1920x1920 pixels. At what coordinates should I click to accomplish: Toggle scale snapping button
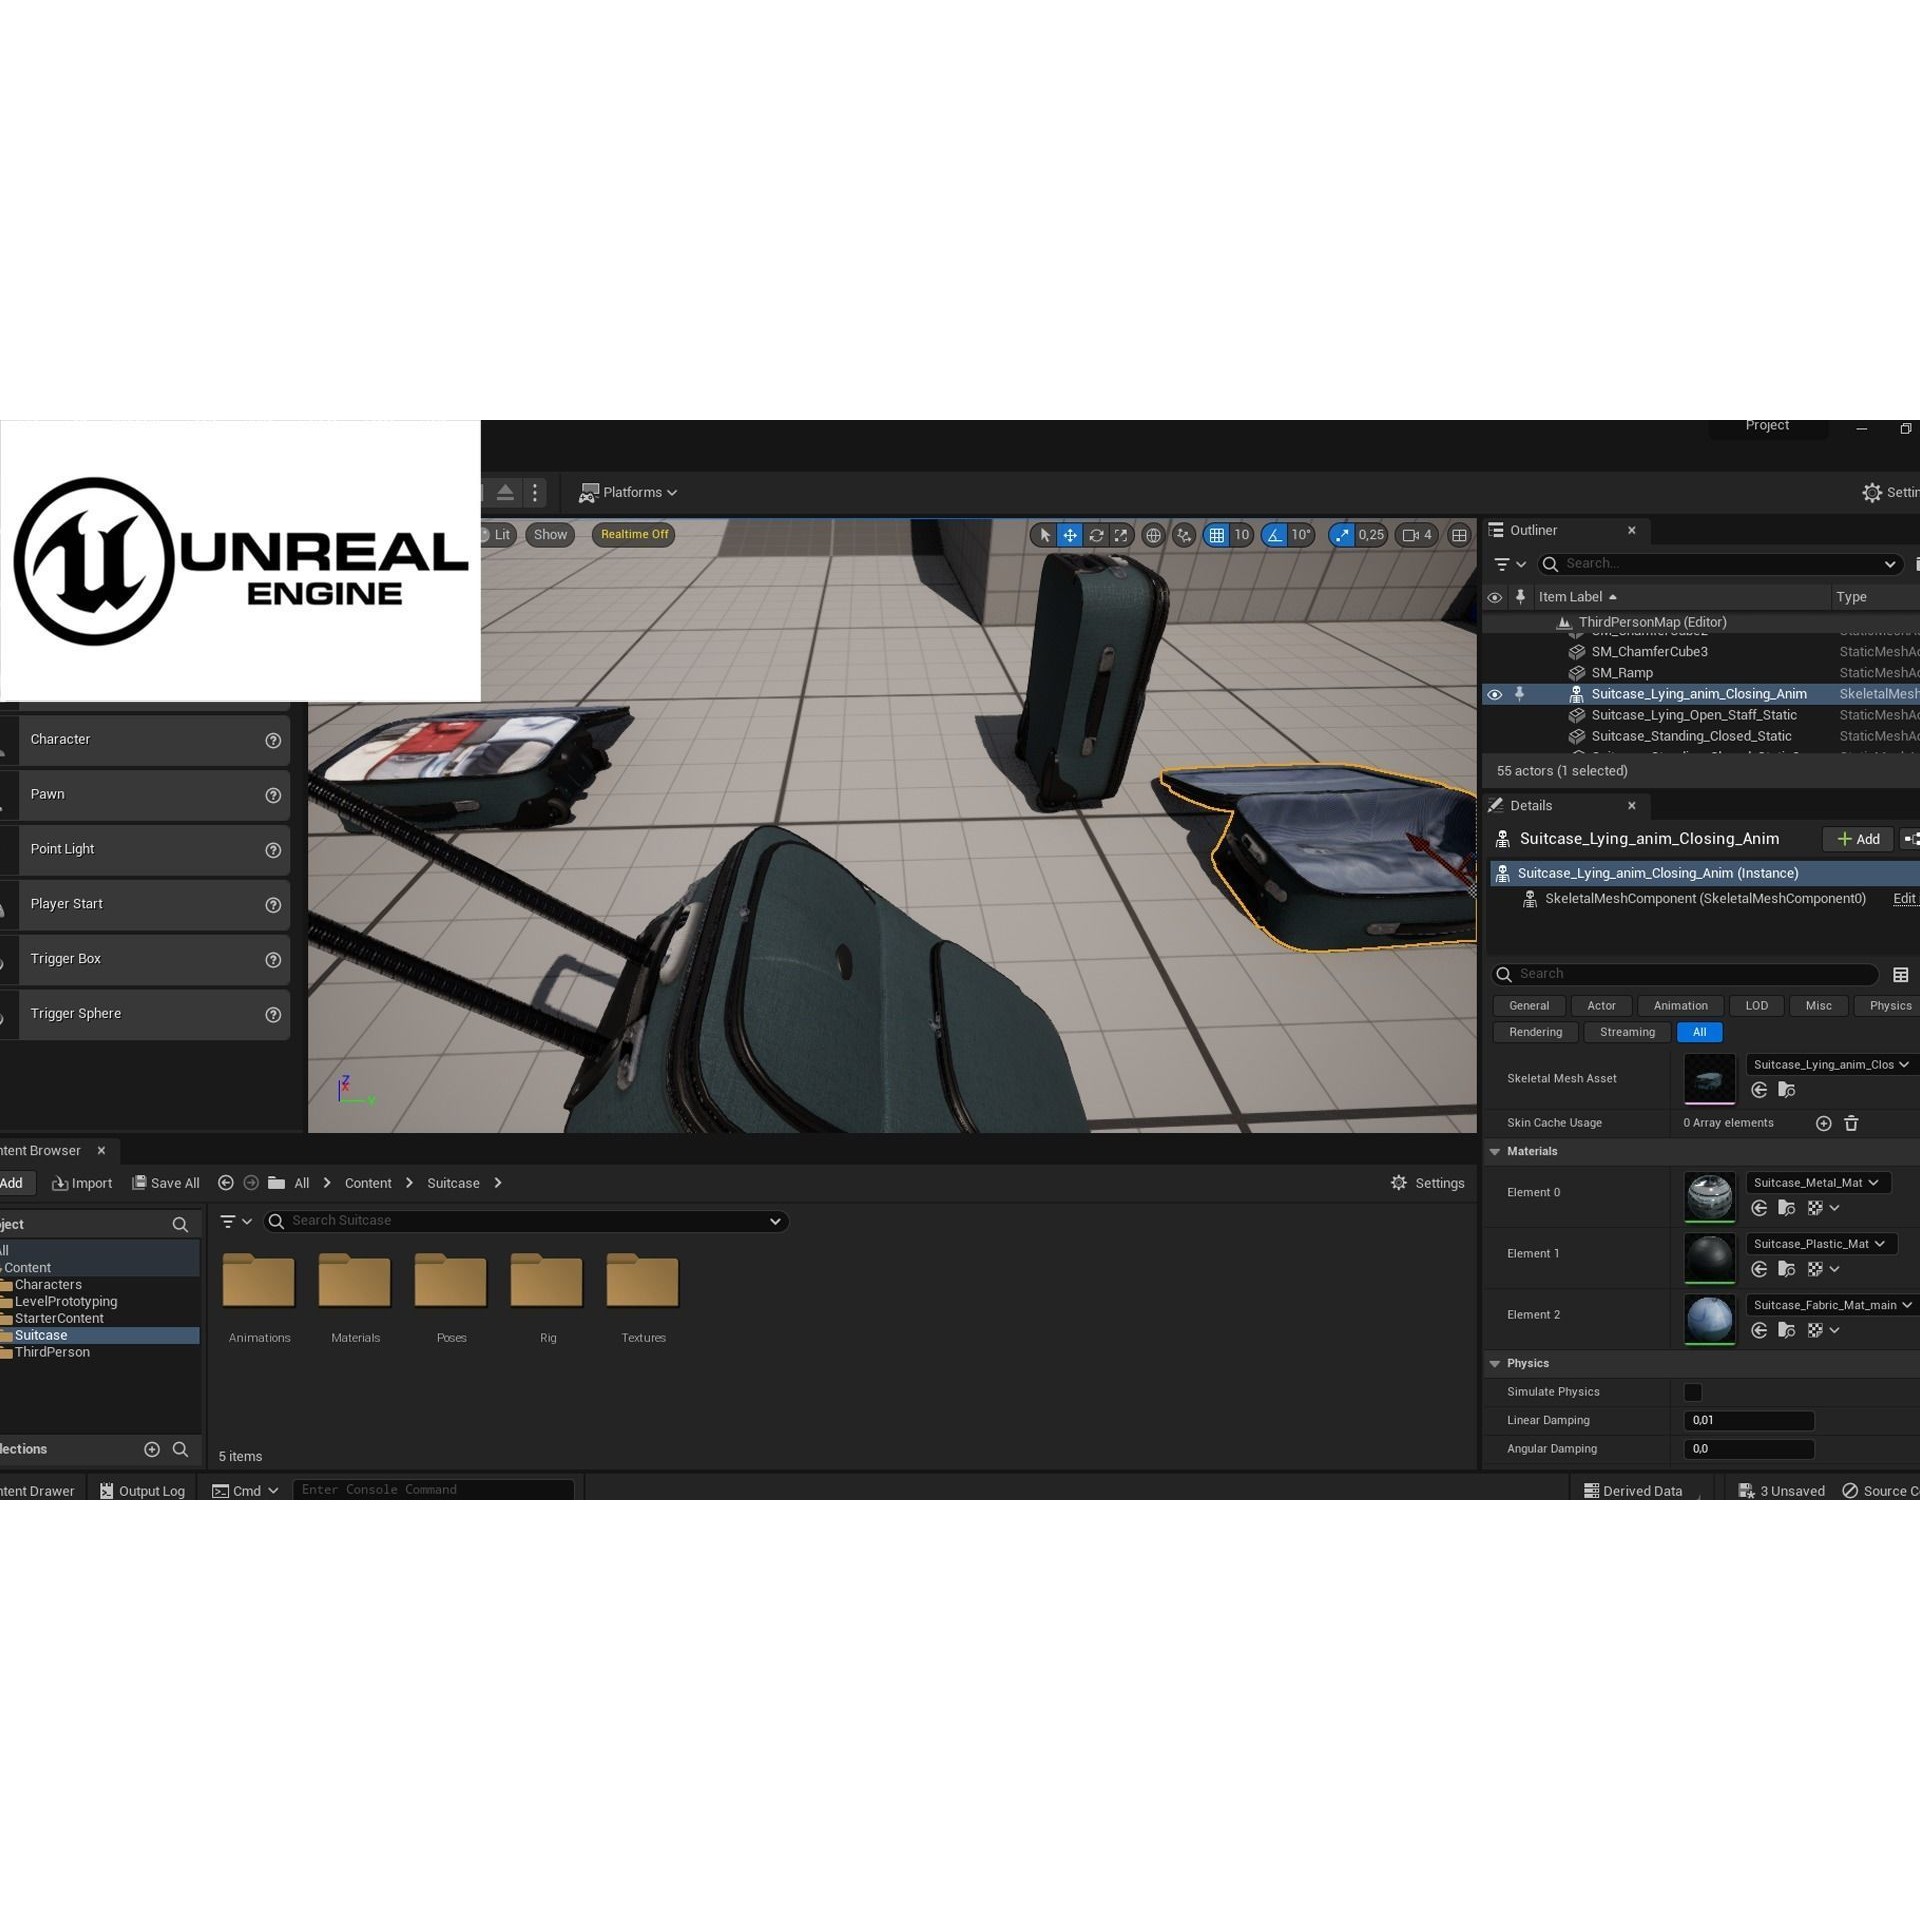click(x=1342, y=535)
